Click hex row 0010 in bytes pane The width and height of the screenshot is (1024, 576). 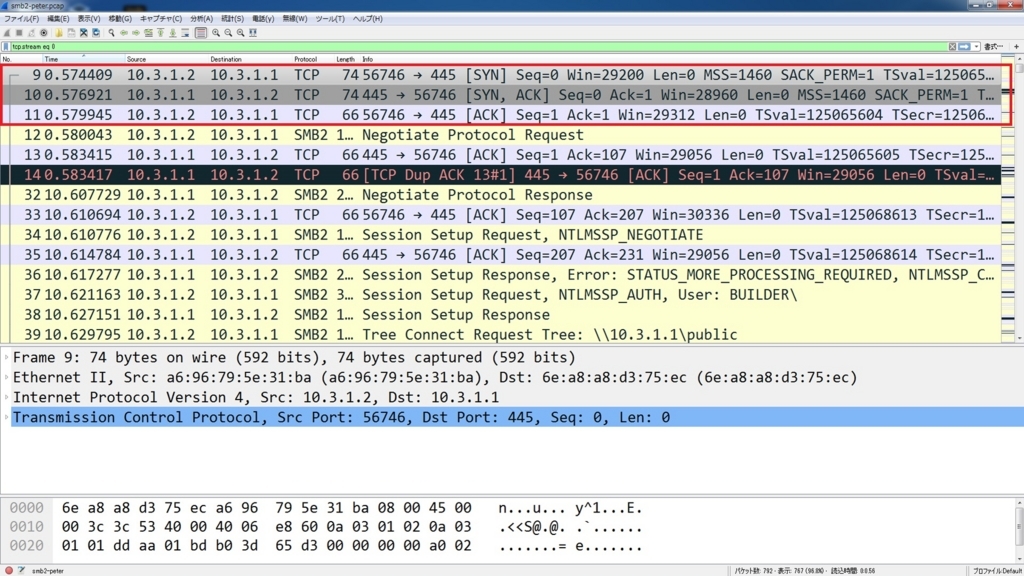[x=325, y=527]
